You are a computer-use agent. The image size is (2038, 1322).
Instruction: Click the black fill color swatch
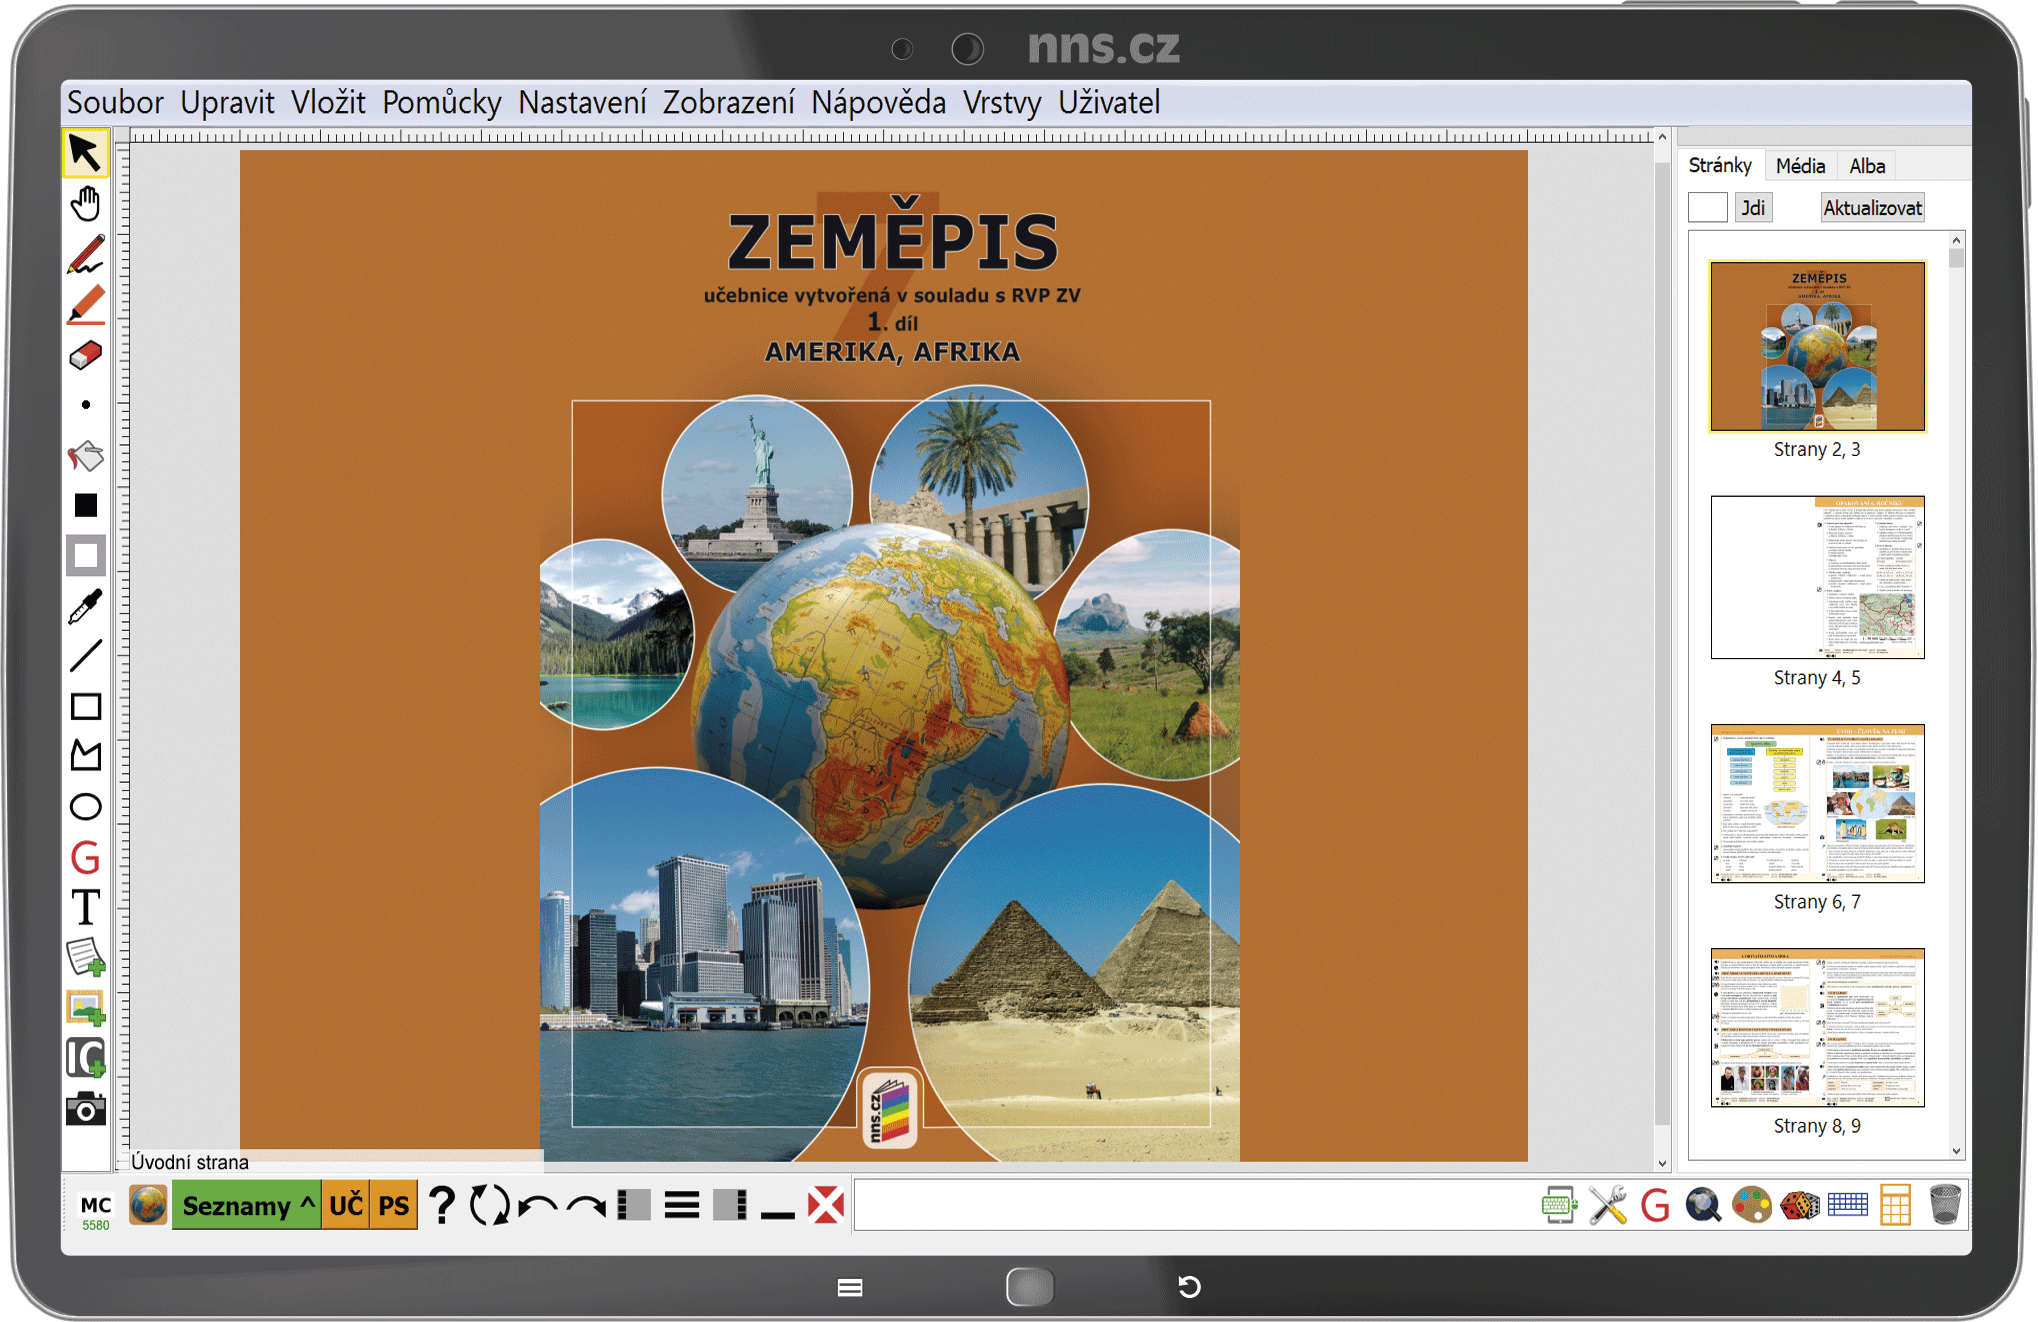(x=86, y=506)
